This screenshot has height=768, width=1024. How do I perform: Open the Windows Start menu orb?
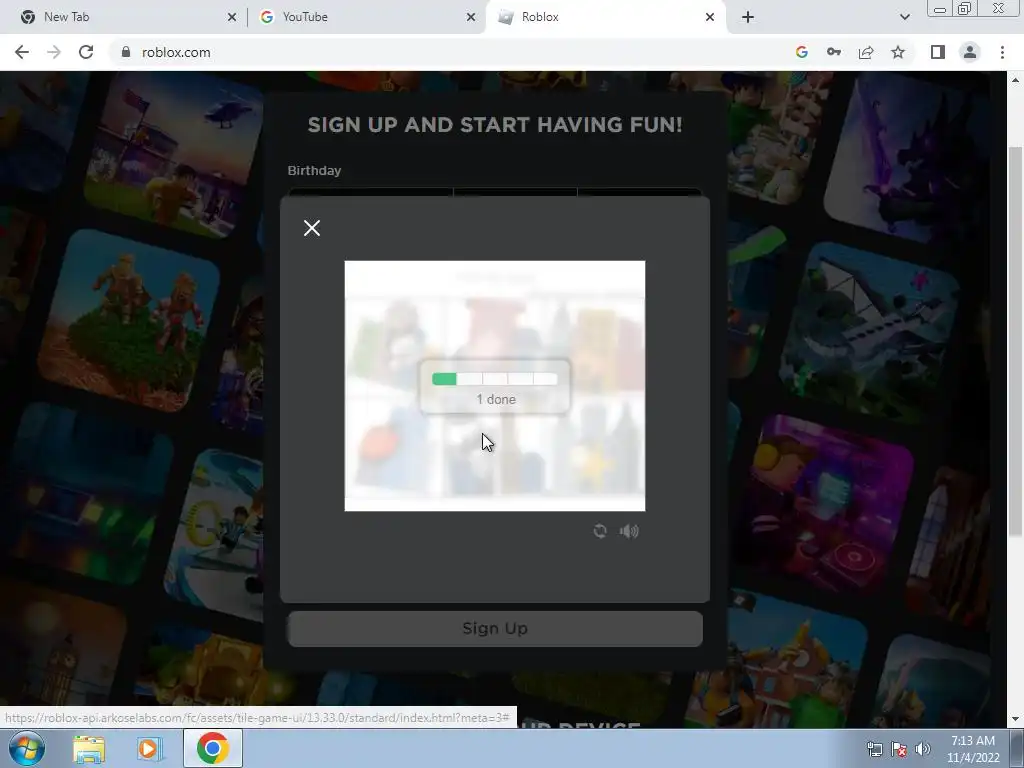coord(26,748)
